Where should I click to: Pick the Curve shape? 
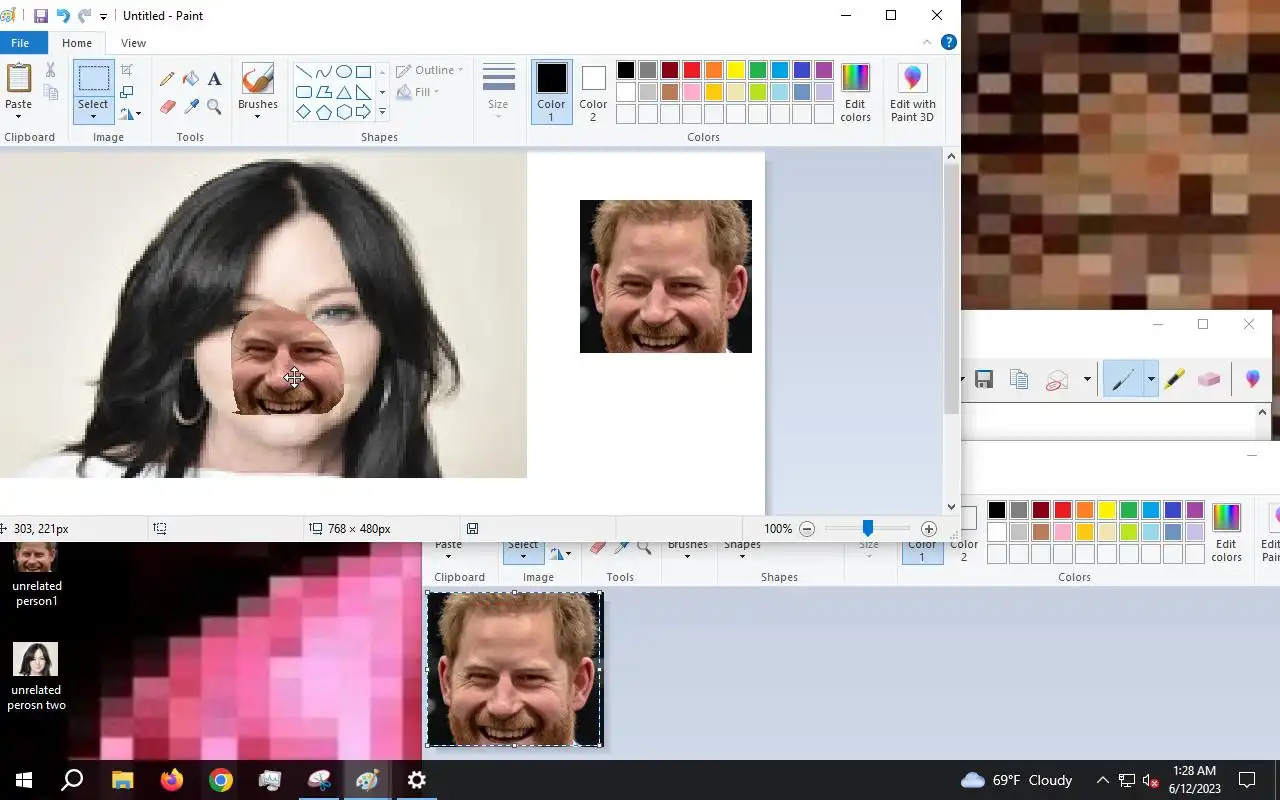(323, 72)
